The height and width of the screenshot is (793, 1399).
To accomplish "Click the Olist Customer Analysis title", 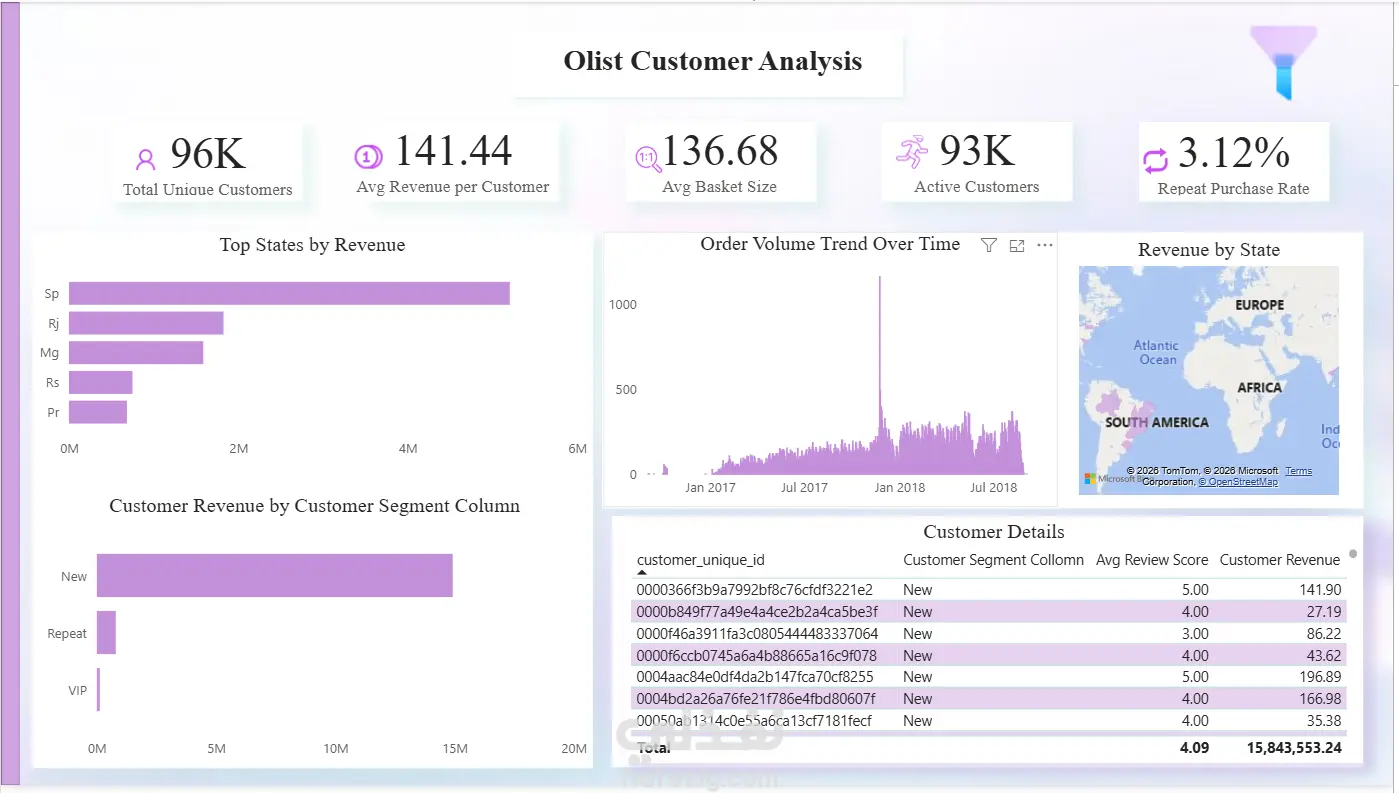I will pyautogui.click(x=712, y=61).
